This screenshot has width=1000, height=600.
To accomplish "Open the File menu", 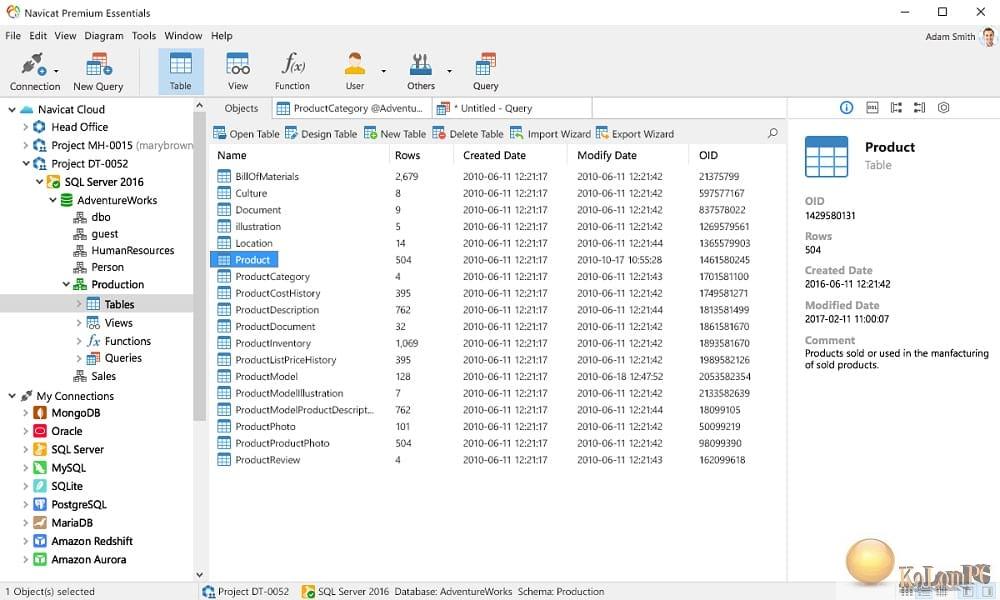I will [x=13, y=36].
